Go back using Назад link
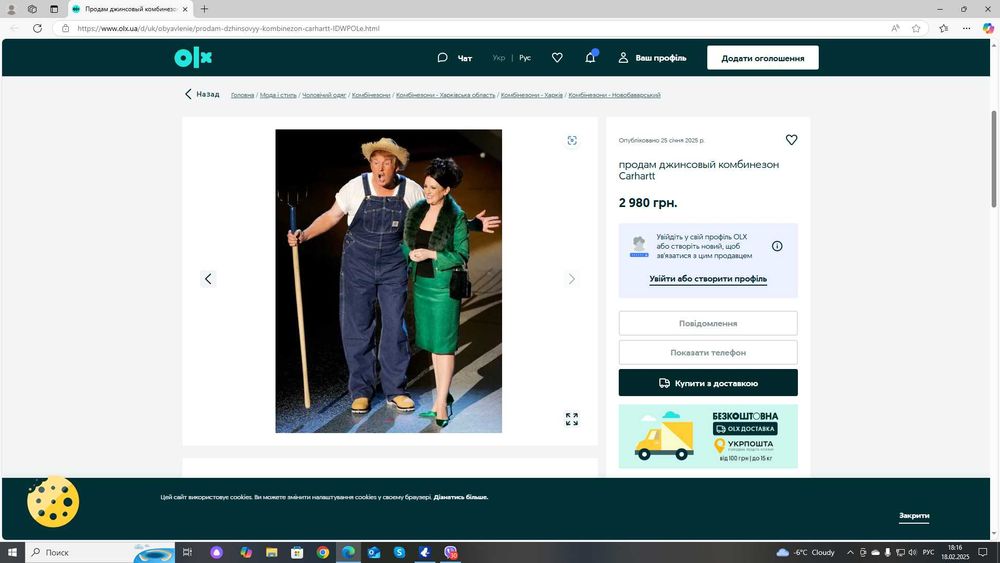This screenshot has height=563, width=1000. pos(202,94)
